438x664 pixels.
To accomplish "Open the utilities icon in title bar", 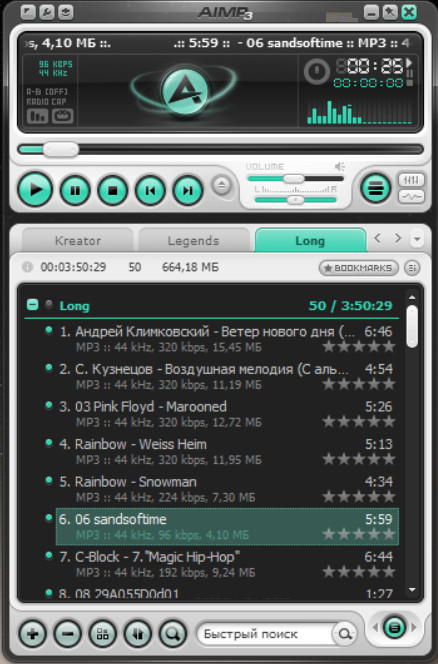I will (66, 12).
